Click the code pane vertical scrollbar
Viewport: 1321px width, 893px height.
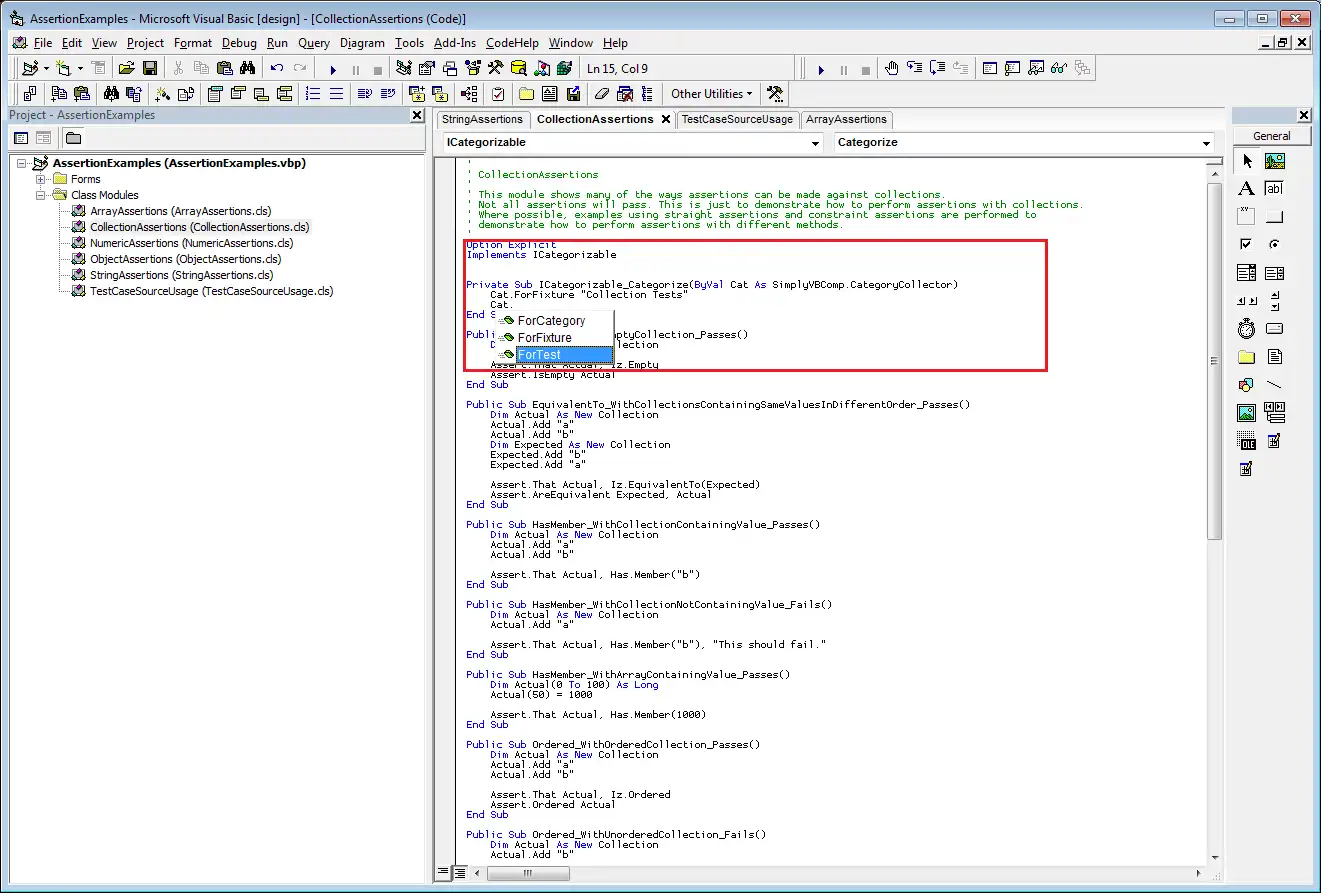tap(1214, 360)
